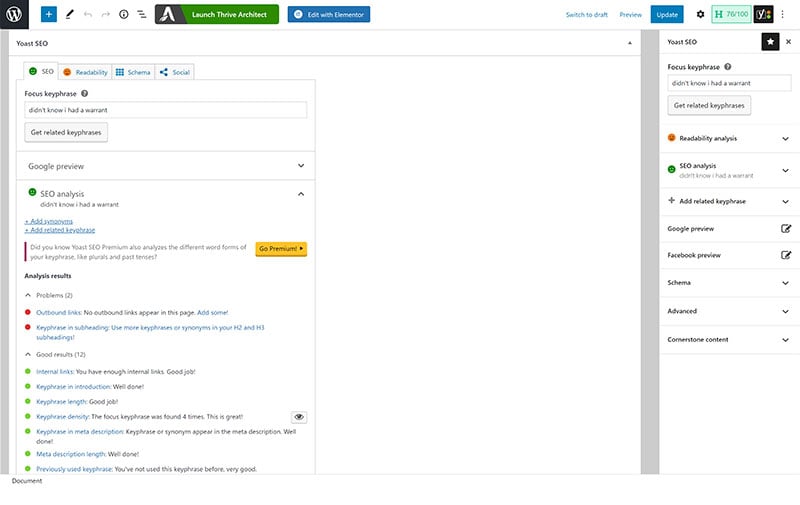Click orange face icon beside Readability analysis
This screenshot has height=505, width=800.
coord(671,138)
